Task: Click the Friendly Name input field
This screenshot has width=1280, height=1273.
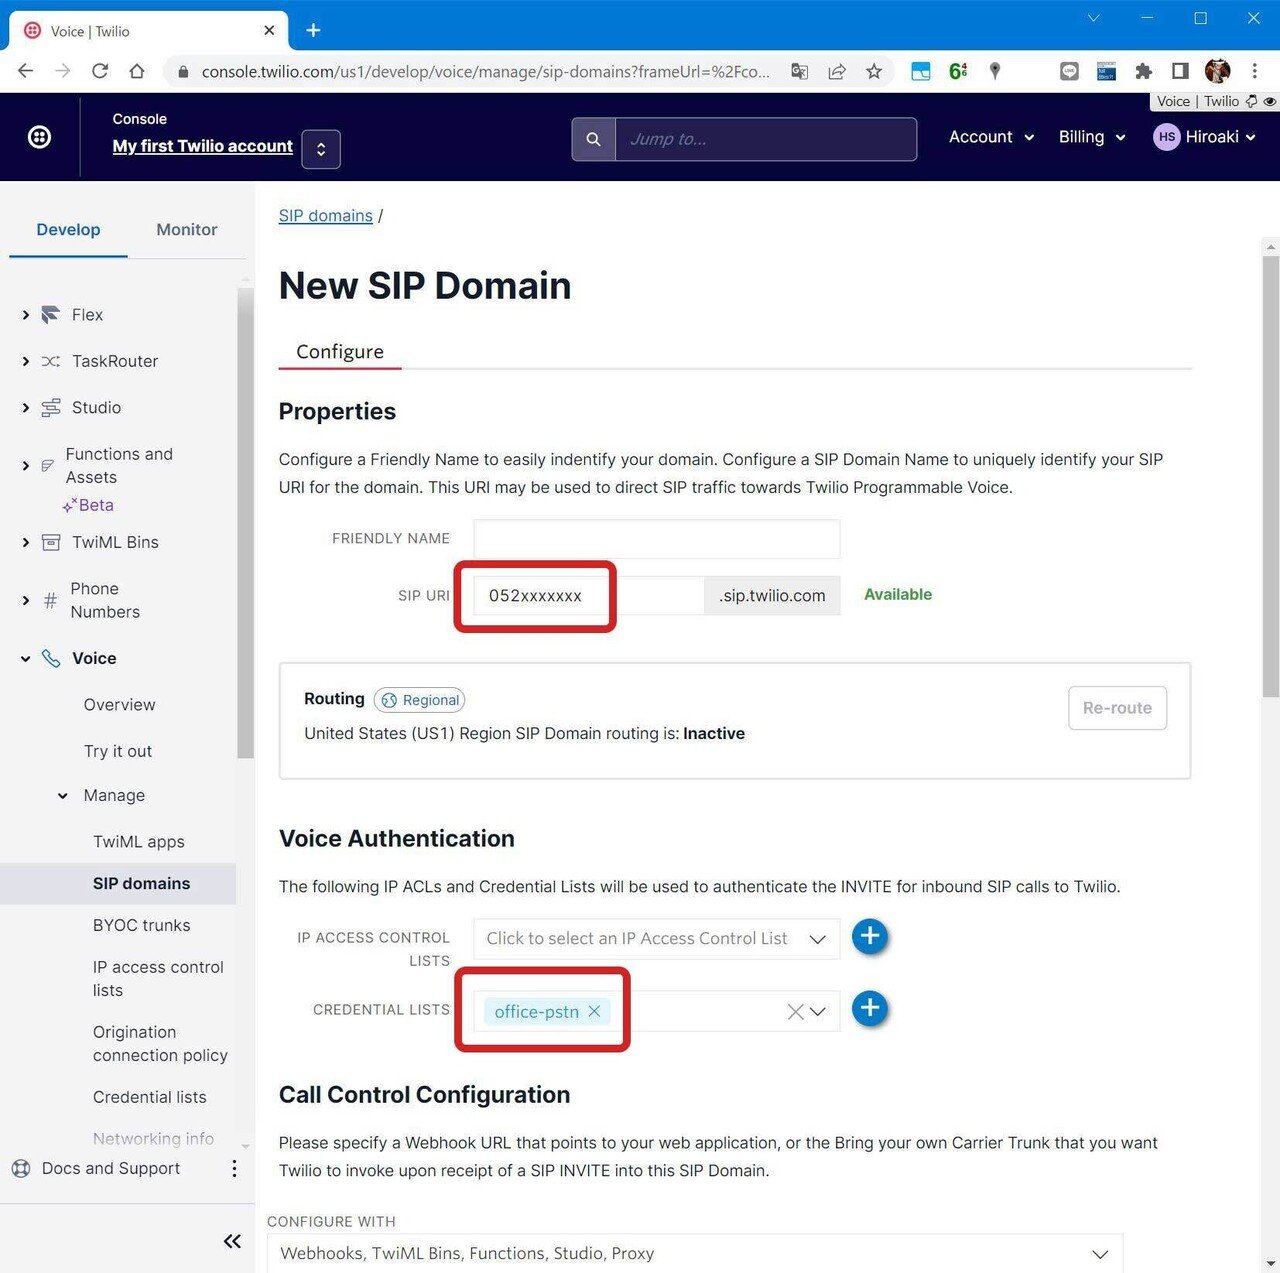Action: 656,538
